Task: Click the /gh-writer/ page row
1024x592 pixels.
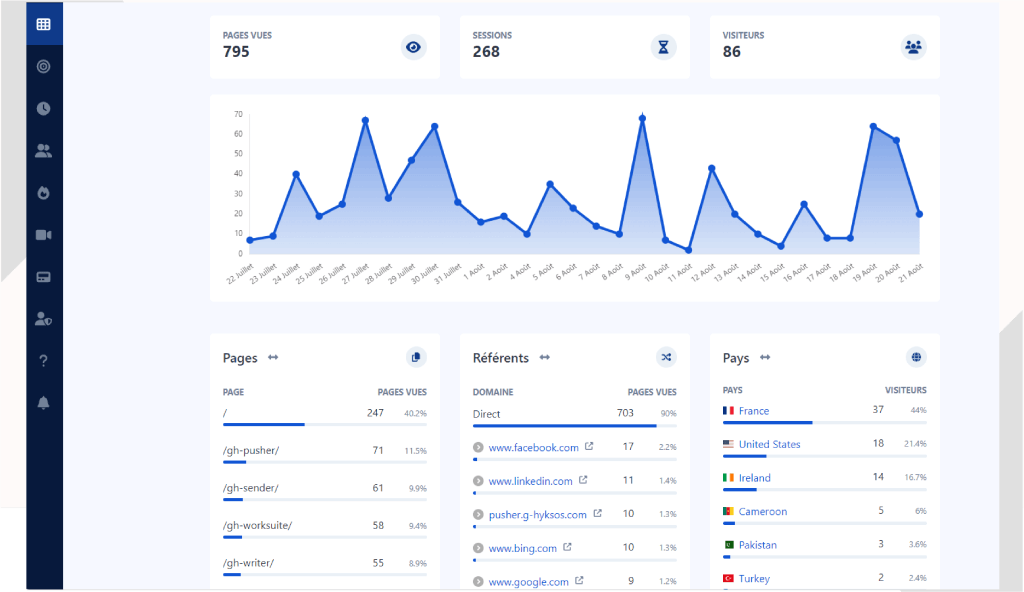Action: 325,566
